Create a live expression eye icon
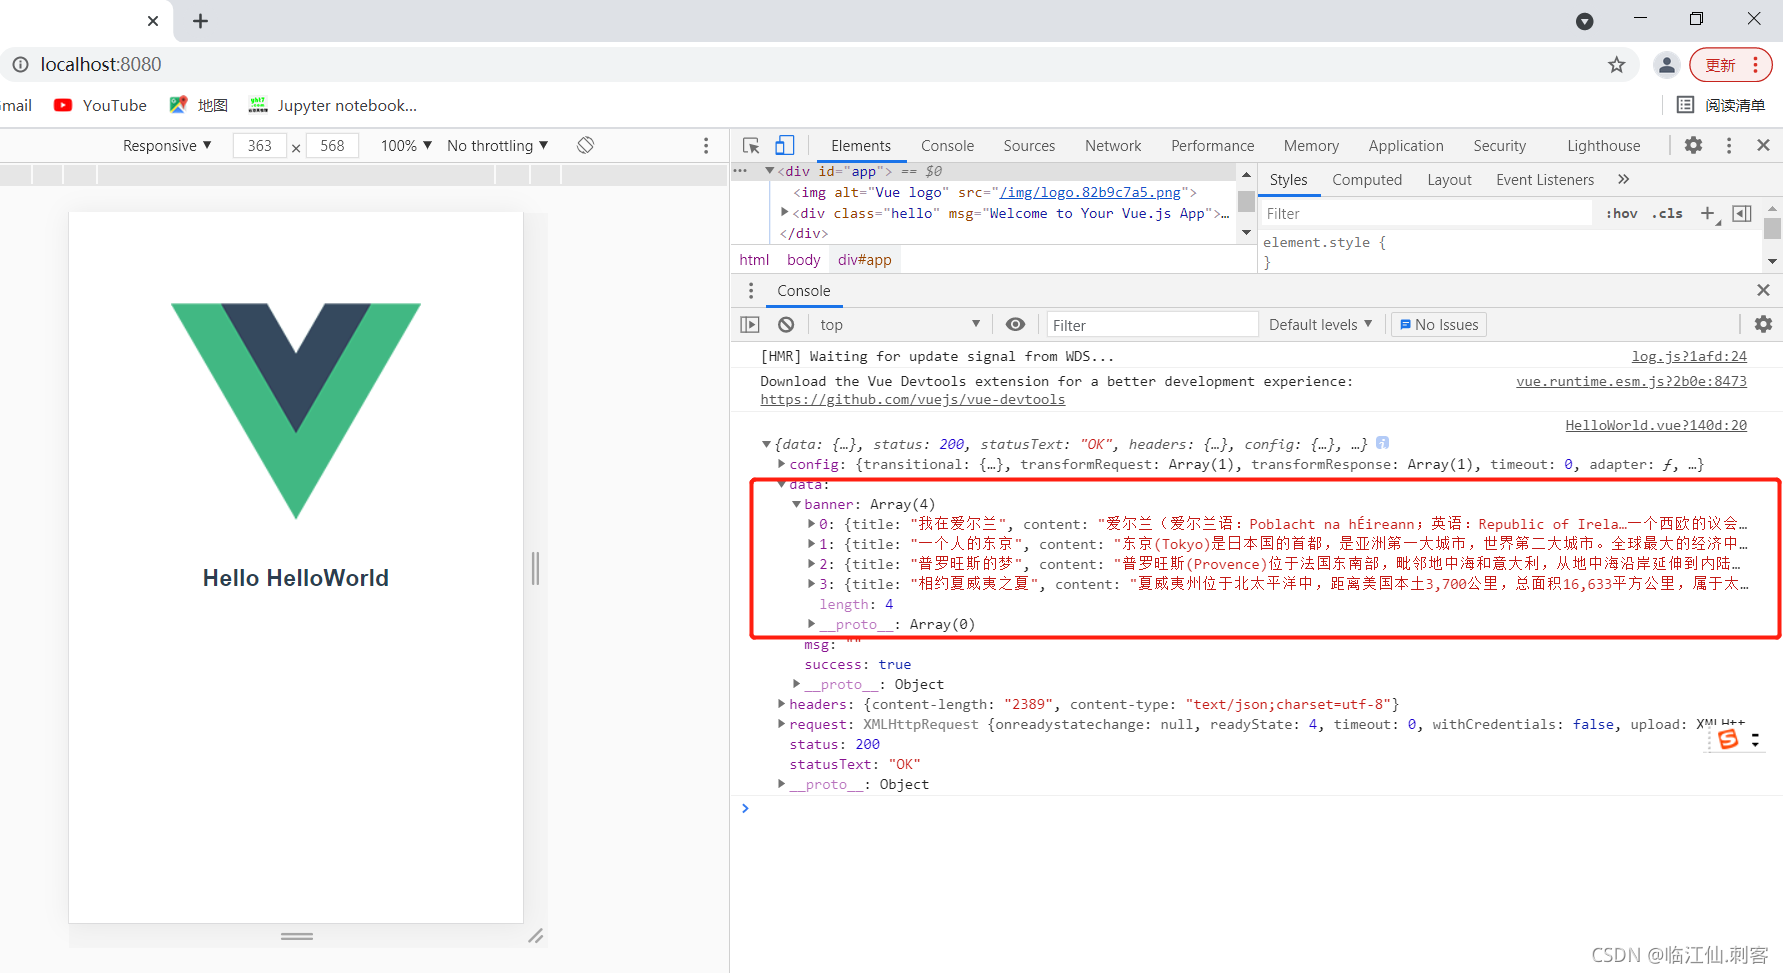Image resolution: width=1783 pixels, height=973 pixels. (1015, 324)
